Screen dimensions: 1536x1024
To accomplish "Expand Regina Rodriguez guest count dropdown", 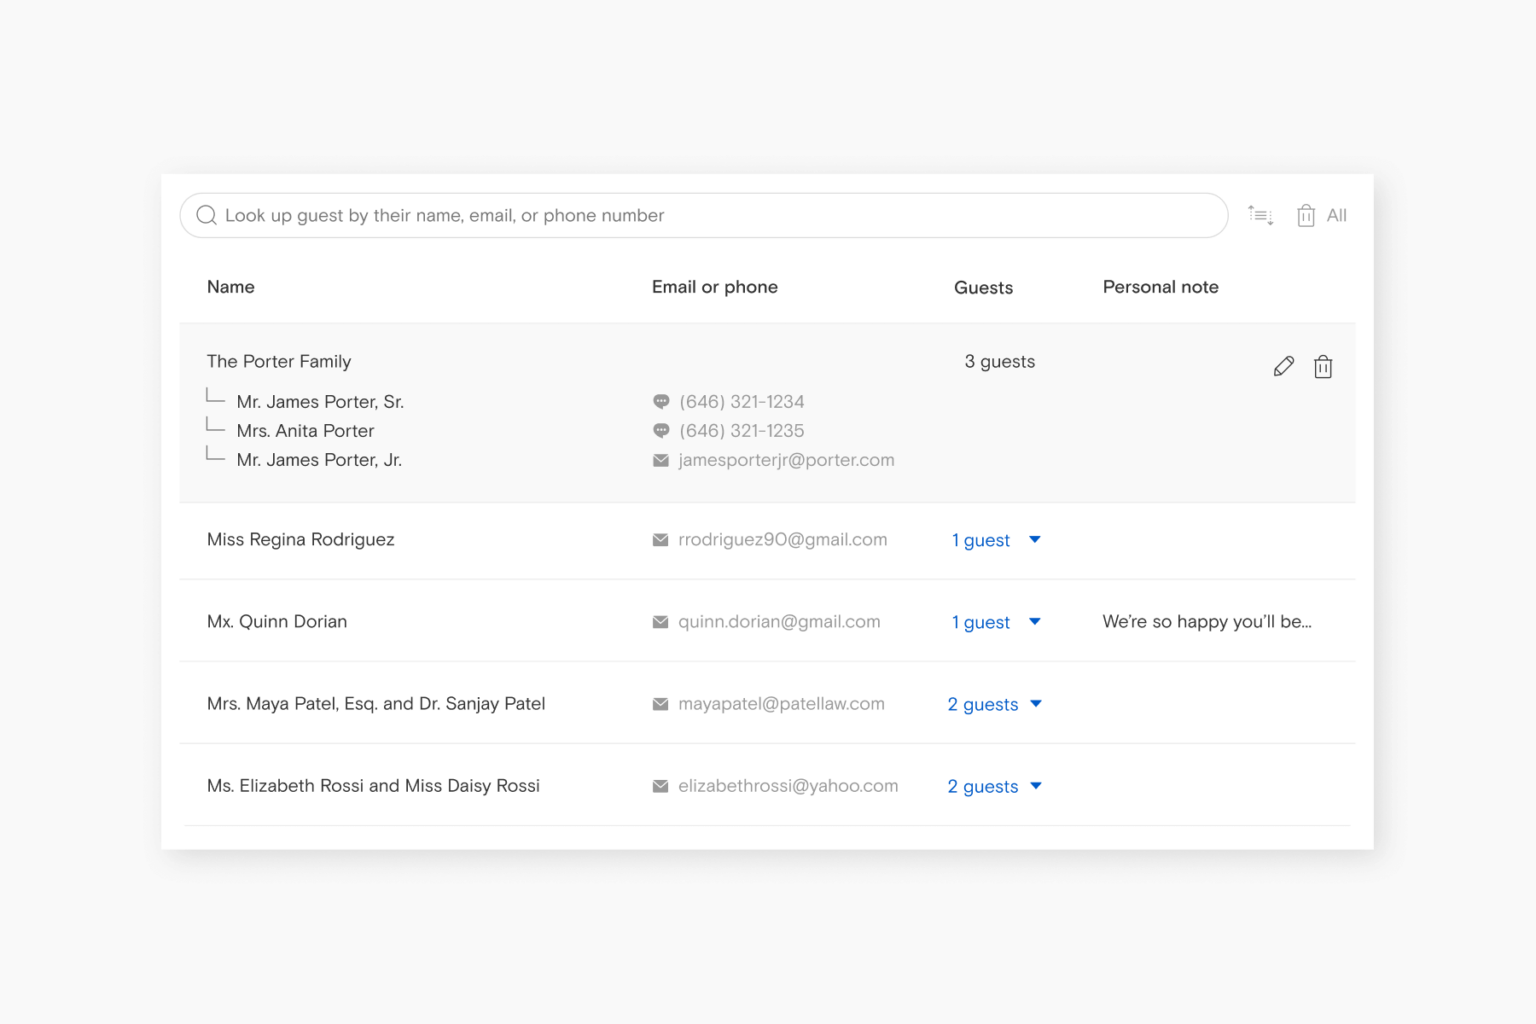I will point(1035,540).
